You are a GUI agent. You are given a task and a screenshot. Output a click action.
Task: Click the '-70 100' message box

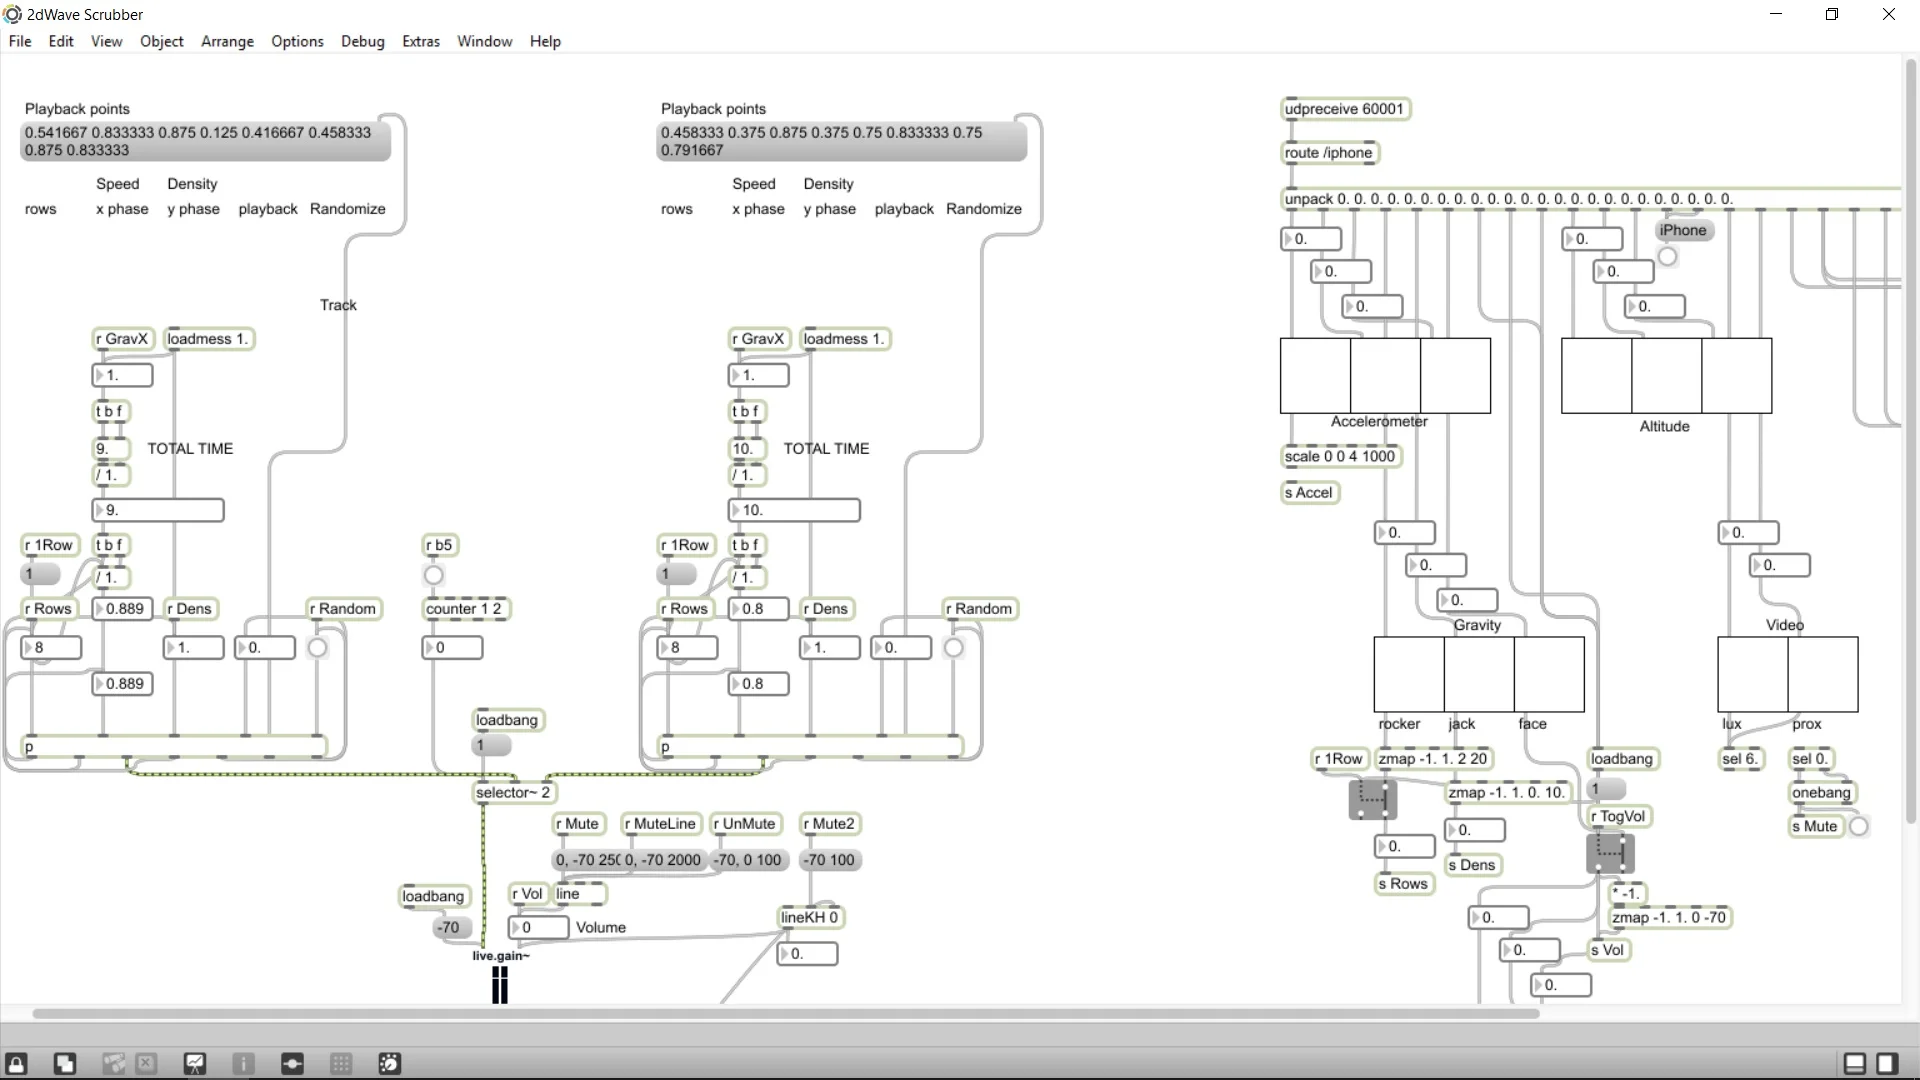click(830, 860)
